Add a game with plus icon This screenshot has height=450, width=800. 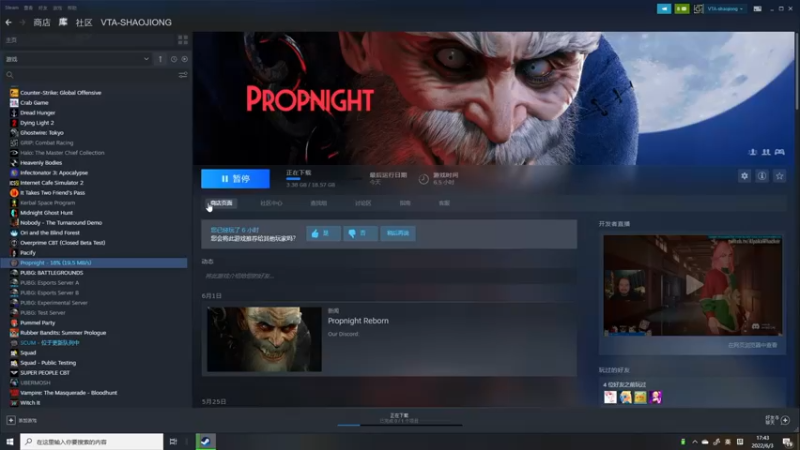(x=11, y=420)
